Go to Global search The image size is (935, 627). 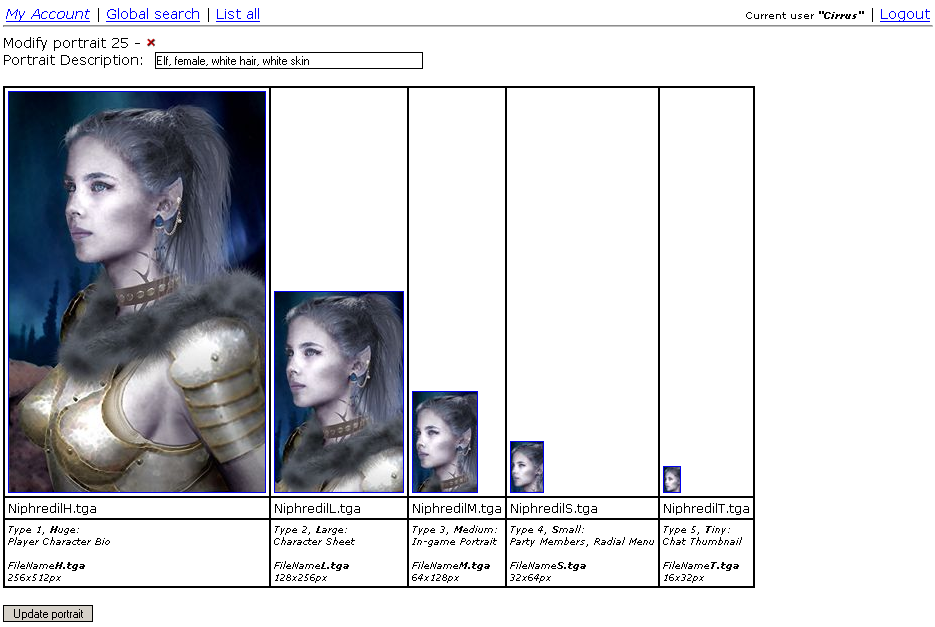point(153,14)
